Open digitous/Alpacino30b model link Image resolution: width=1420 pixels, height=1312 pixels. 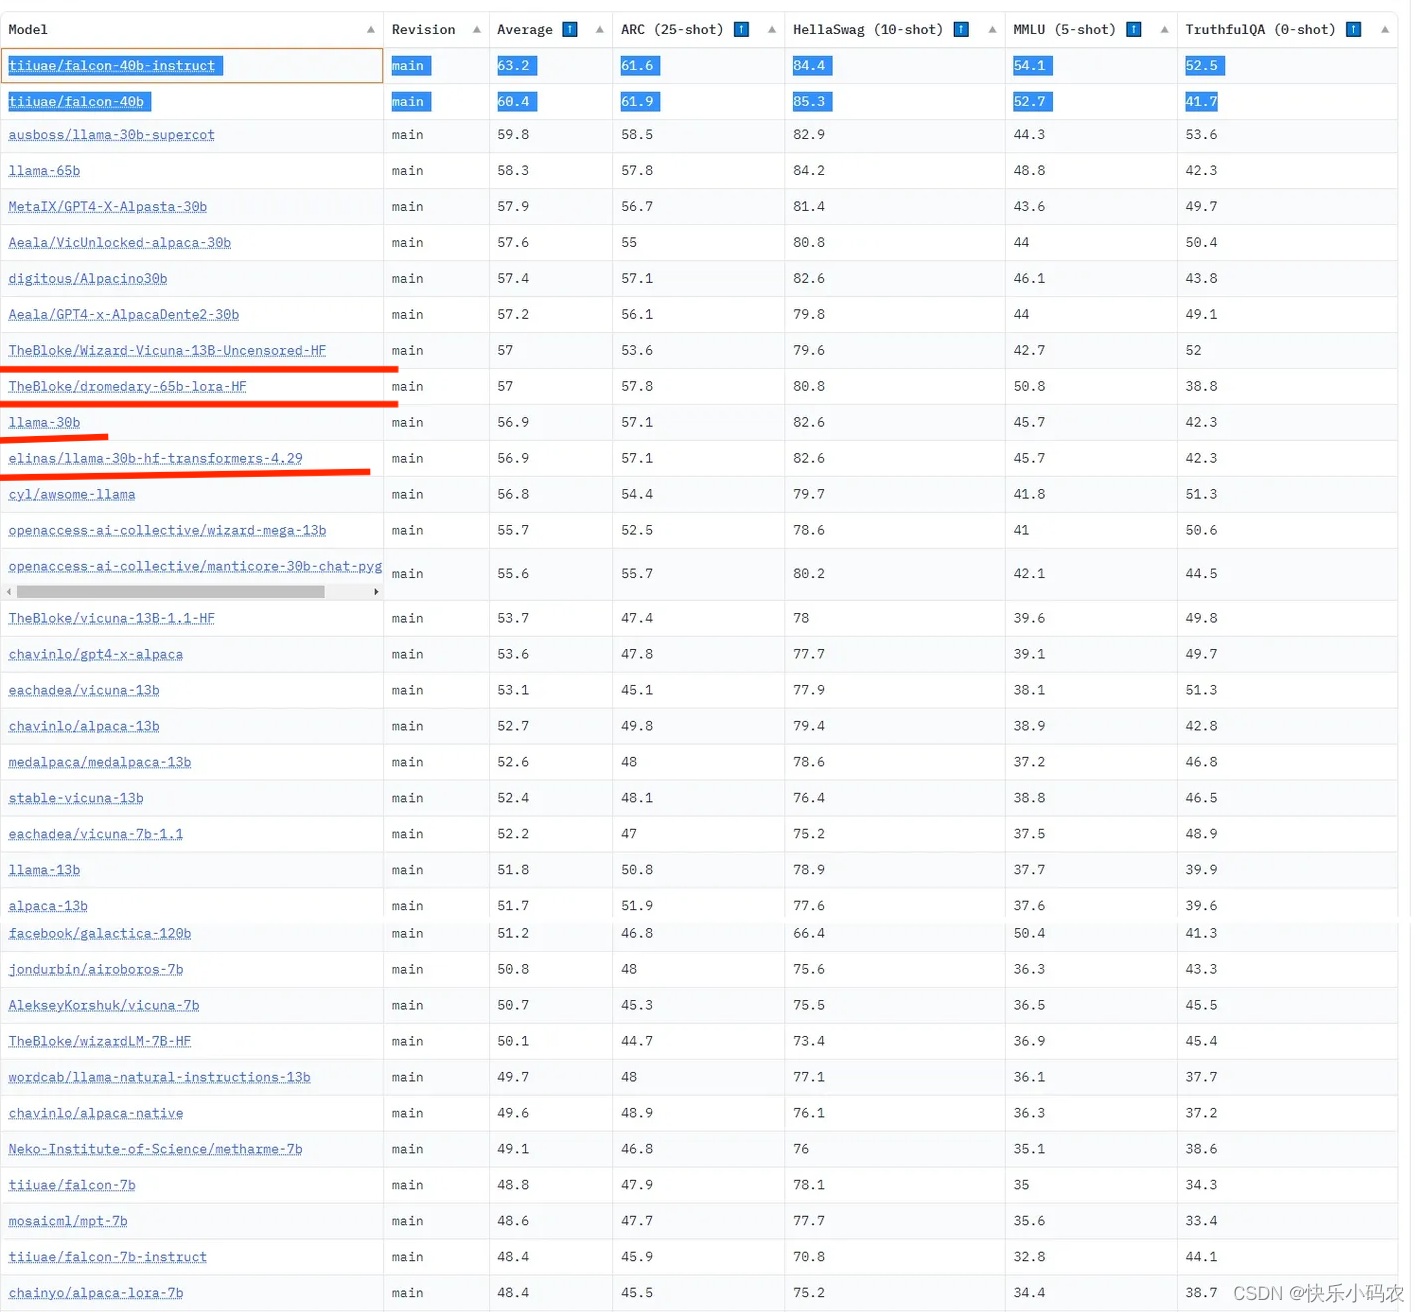pos(88,279)
